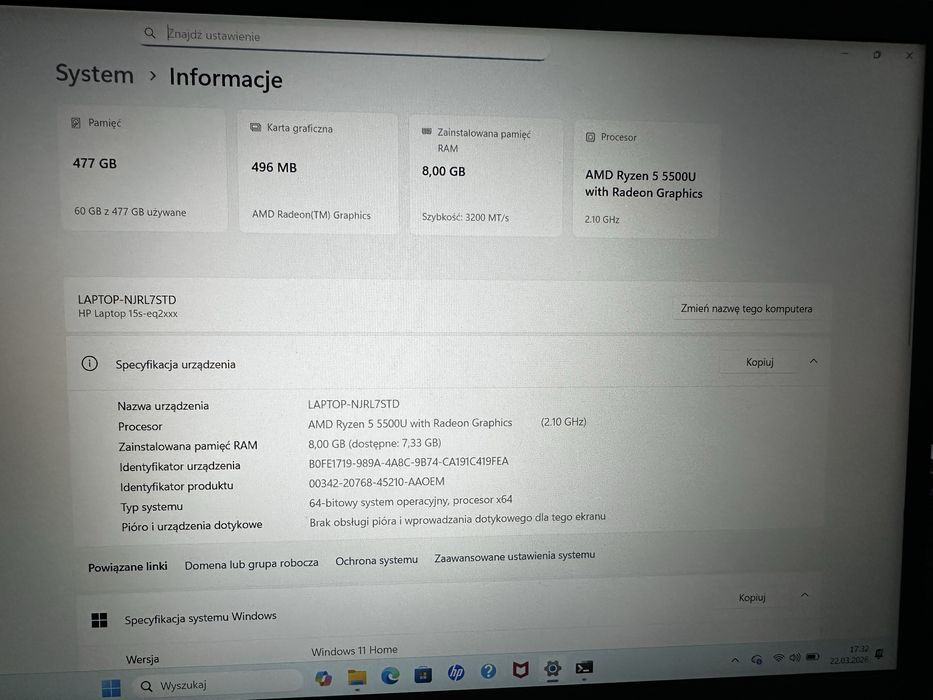Viewport: 933px width, 700px height.
Task: Open the Procesor card
Action: point(646,180)
